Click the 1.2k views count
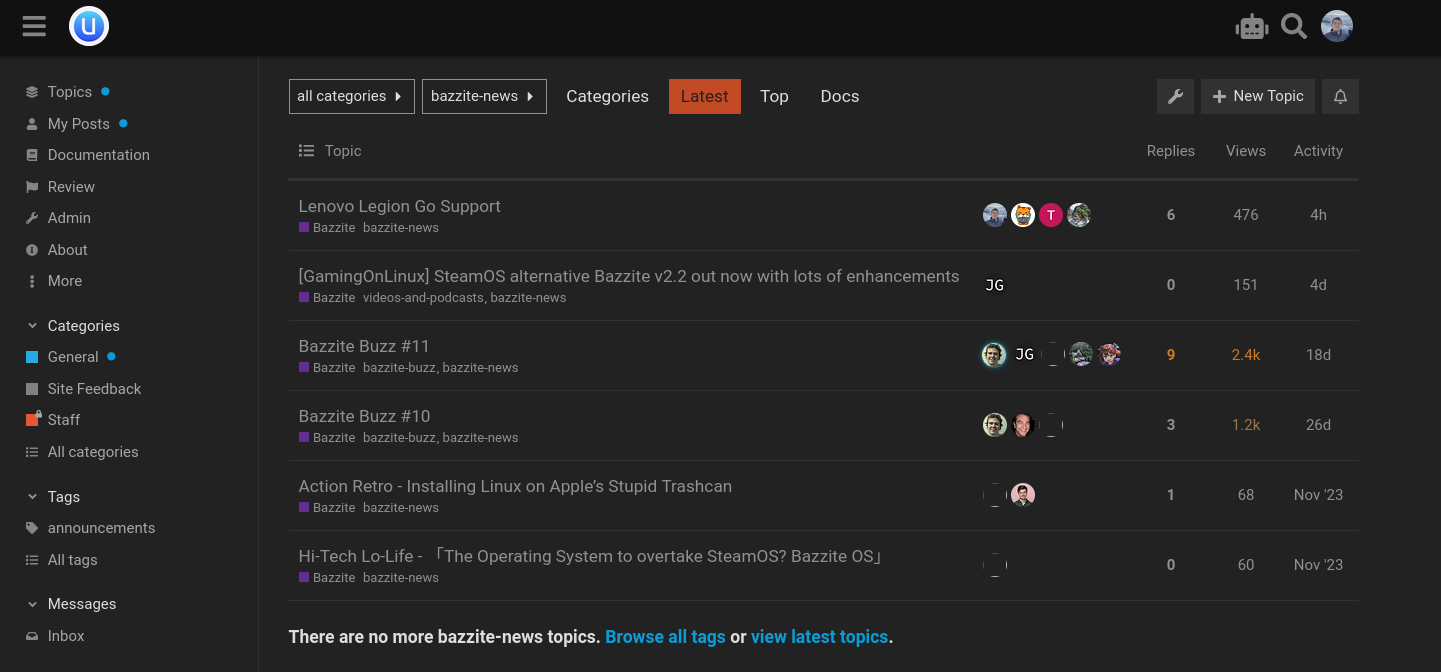This screenshot has width=1441, height=672. click(1246, 425)
